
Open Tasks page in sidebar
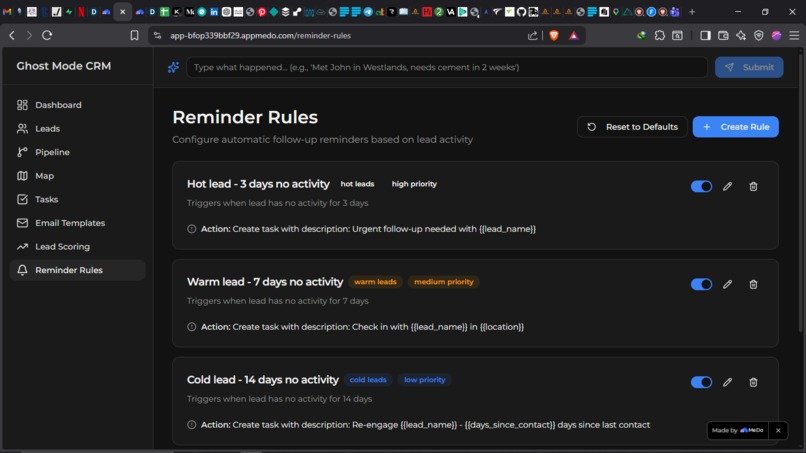(77, 200)
